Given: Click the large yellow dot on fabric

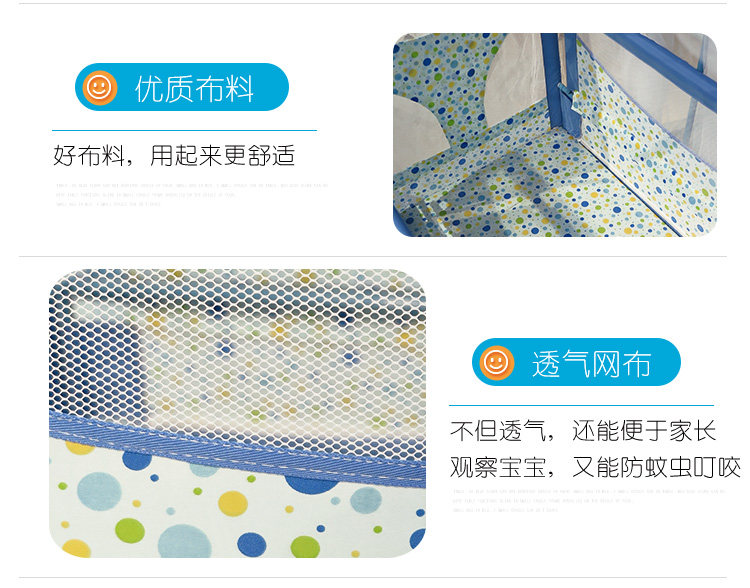Looking at the screenshot, I should [232, 503].
